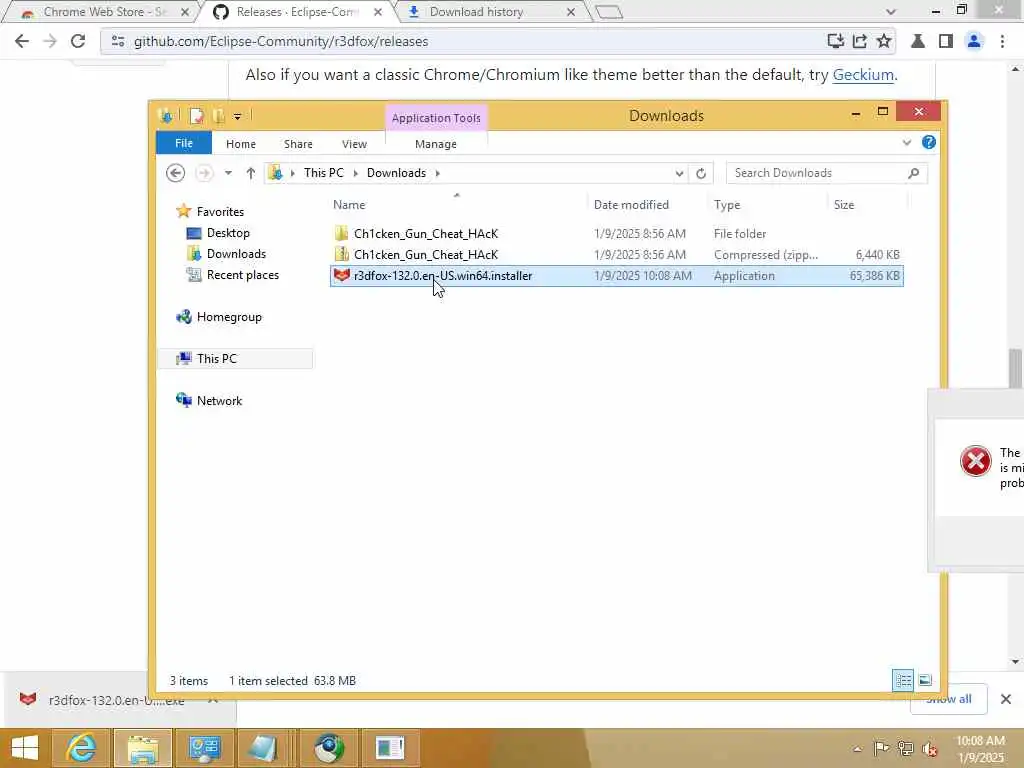Go up one folder level in Explorer
Image resolution: width=1024 pixels, height=768 pixels.
[251, 173]
